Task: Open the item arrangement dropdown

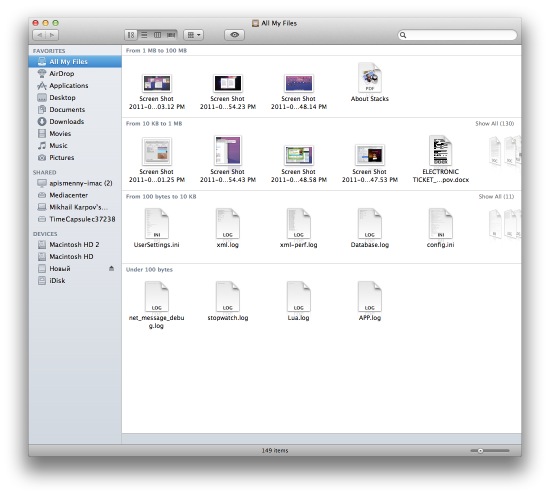Action: click(x=193, y=35)
